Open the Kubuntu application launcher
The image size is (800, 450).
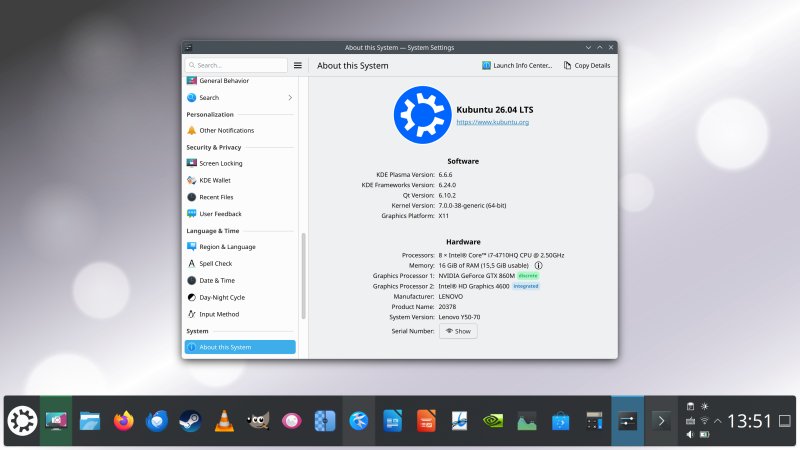pos(22,421)
